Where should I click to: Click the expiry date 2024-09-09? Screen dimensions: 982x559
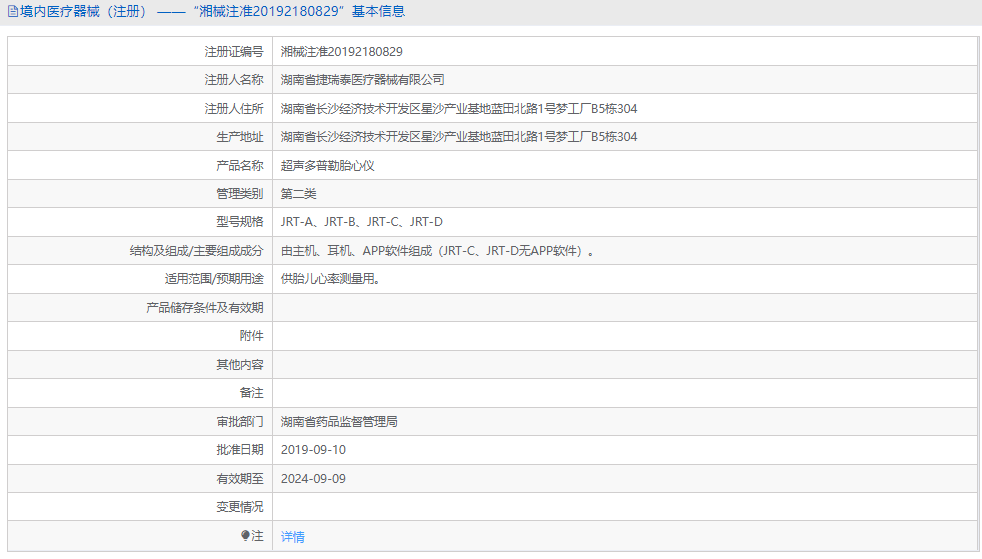313,478
